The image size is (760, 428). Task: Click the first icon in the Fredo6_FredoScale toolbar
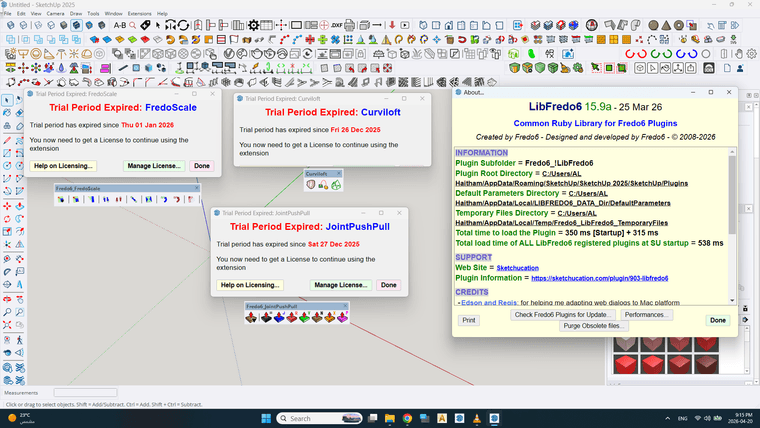(61, 199)
